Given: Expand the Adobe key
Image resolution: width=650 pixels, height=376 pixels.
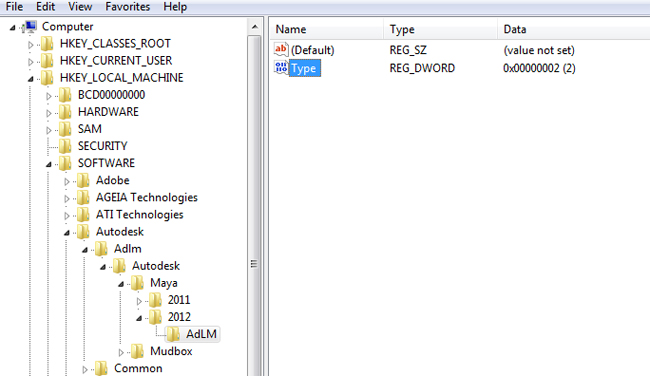Looking at the screenshot, I should (x=67, y=182).
